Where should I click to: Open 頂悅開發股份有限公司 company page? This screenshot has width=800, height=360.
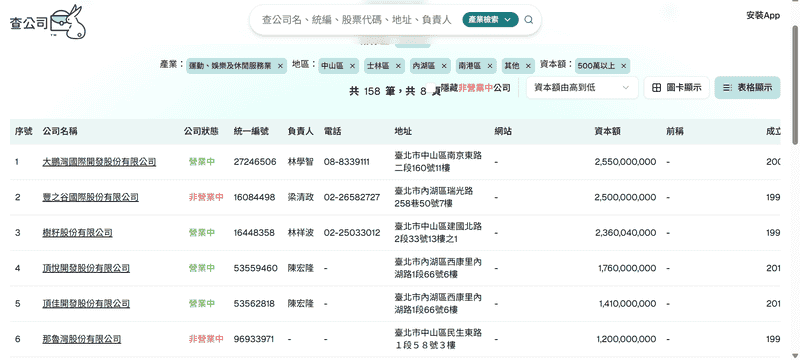(86, 268)
